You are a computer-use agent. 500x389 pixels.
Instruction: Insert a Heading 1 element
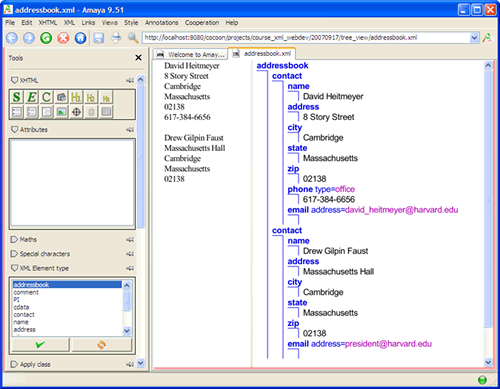76,97
